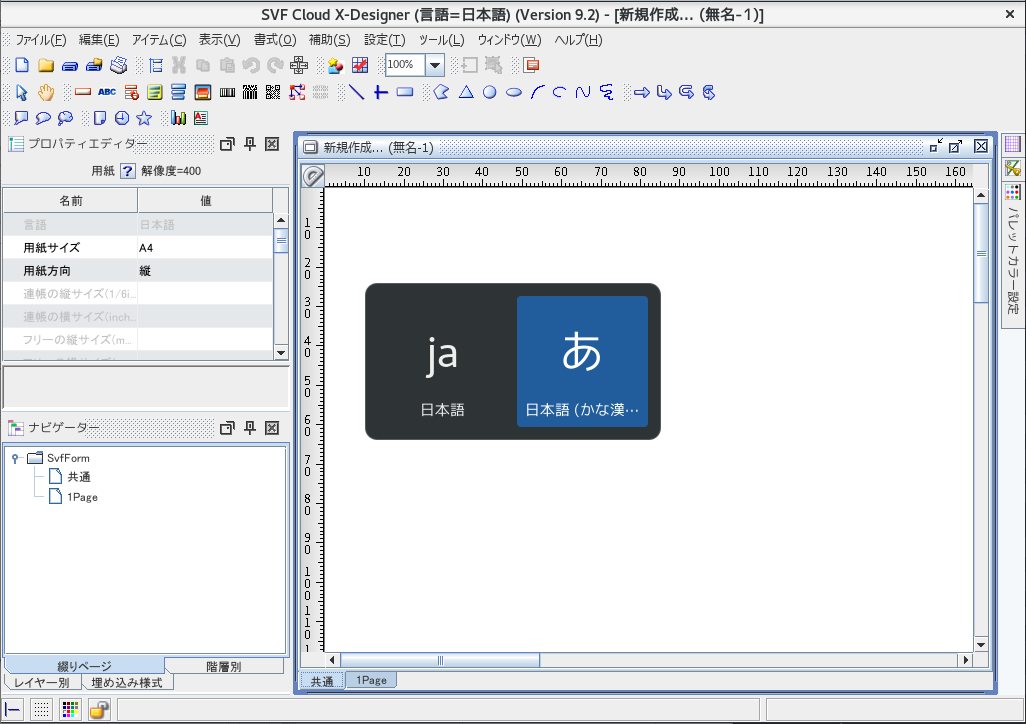1026x724 pixels.
Task: Click the canvas horizontal scrollbar thumb
Action: (x=440, y=660)
